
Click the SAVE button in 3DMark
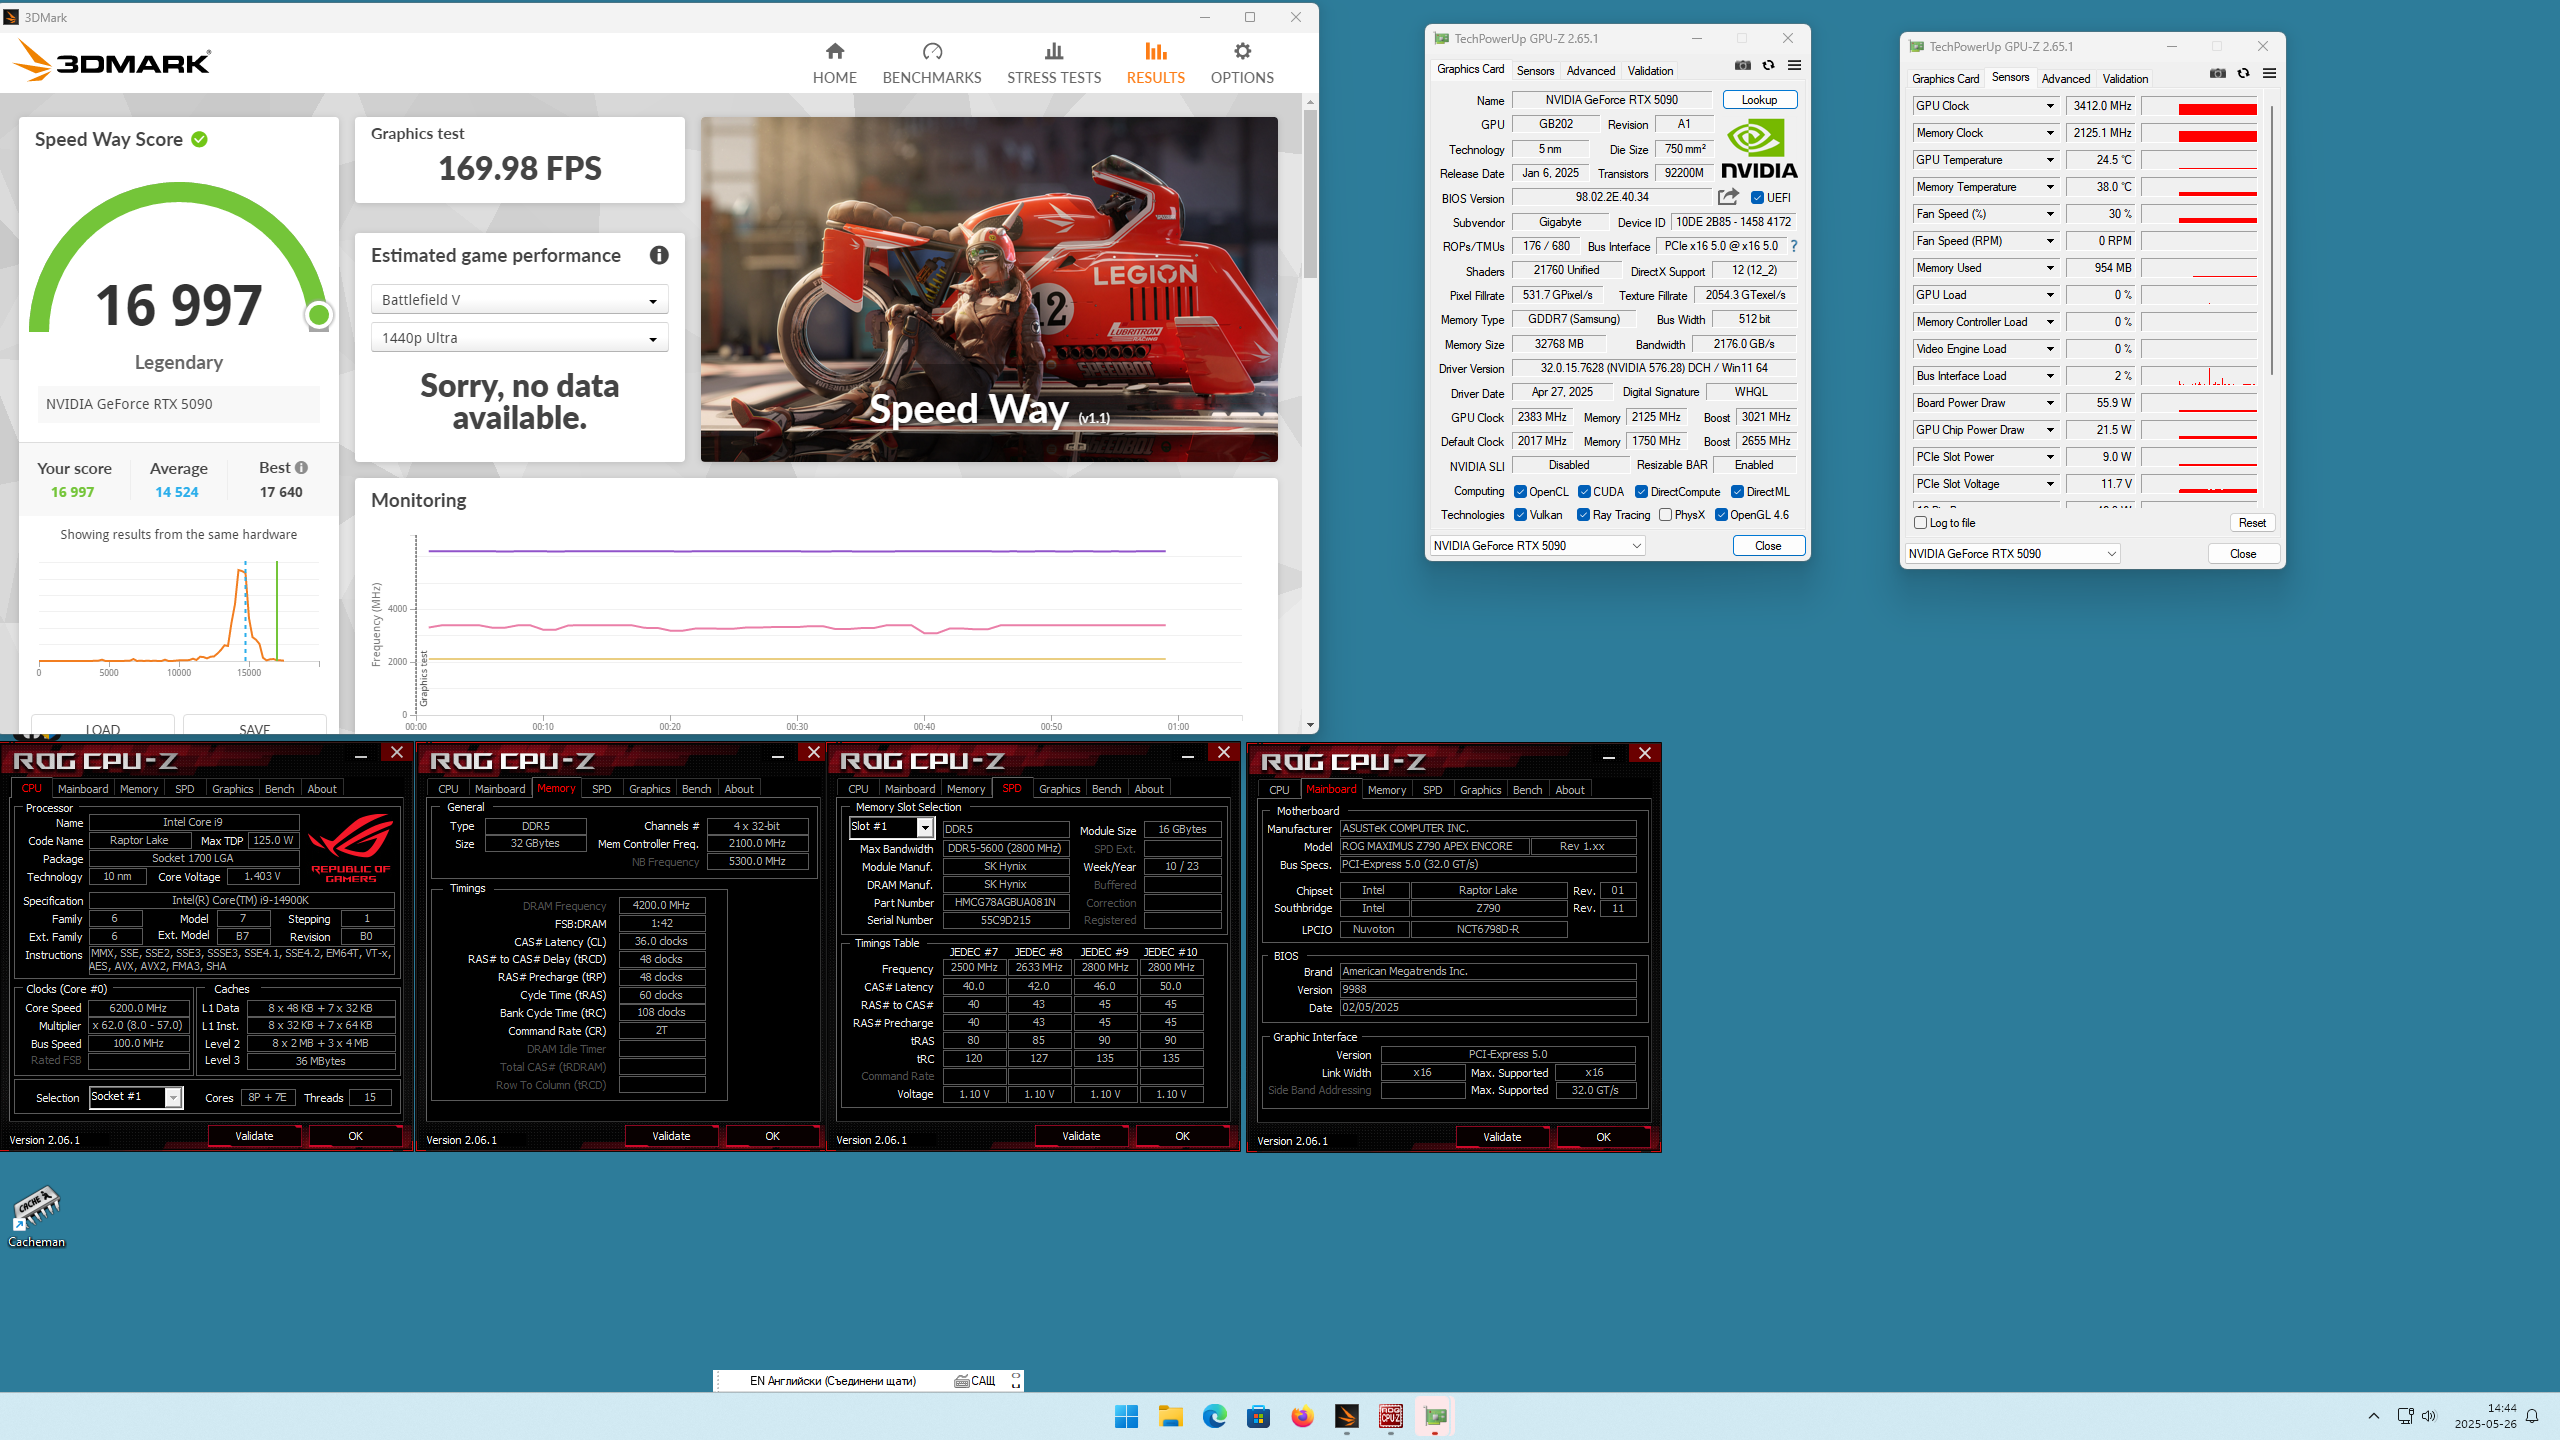coord(254,726)
